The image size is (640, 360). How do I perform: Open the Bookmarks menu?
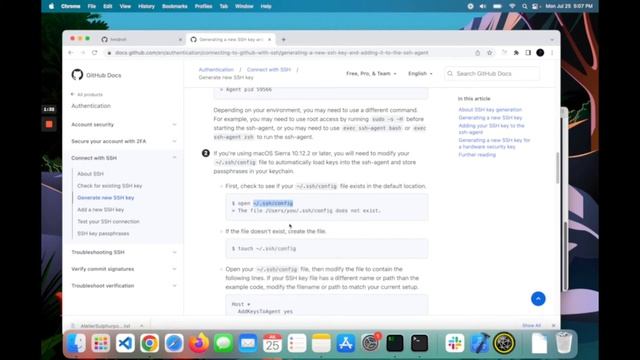[174, 6]
